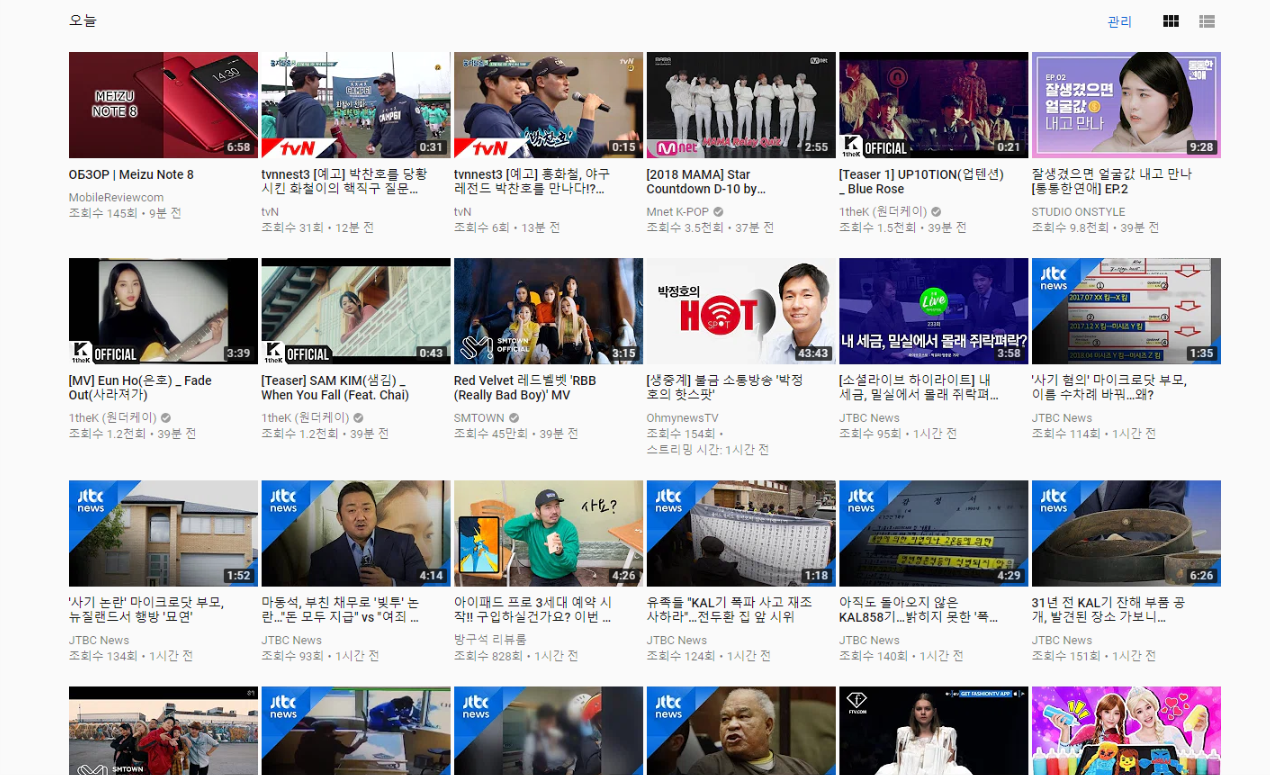Play the 박정호의 핫스팟 live stream
Screen dimensions: 1270x775
click(x=740, y=310)
